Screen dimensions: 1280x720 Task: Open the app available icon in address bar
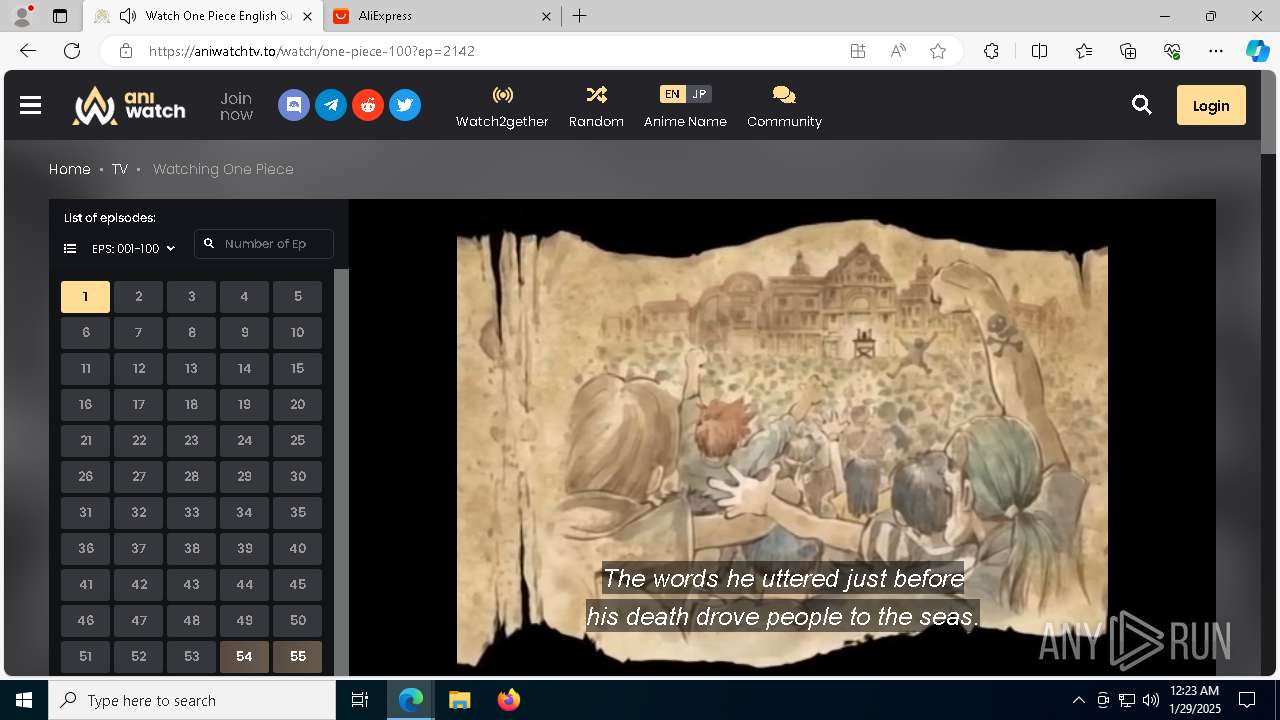pos(858,51)
